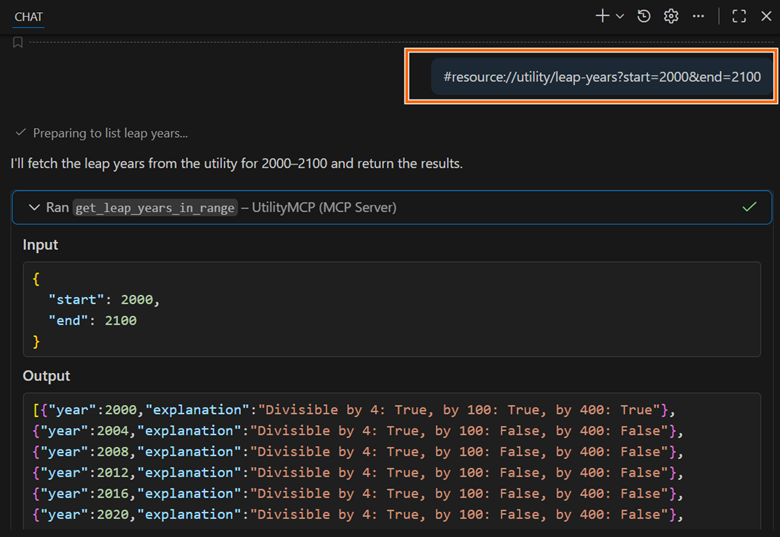Show chat history
Image resolution: width=780 pixels, height=537 pixels.
pos(644,16)
